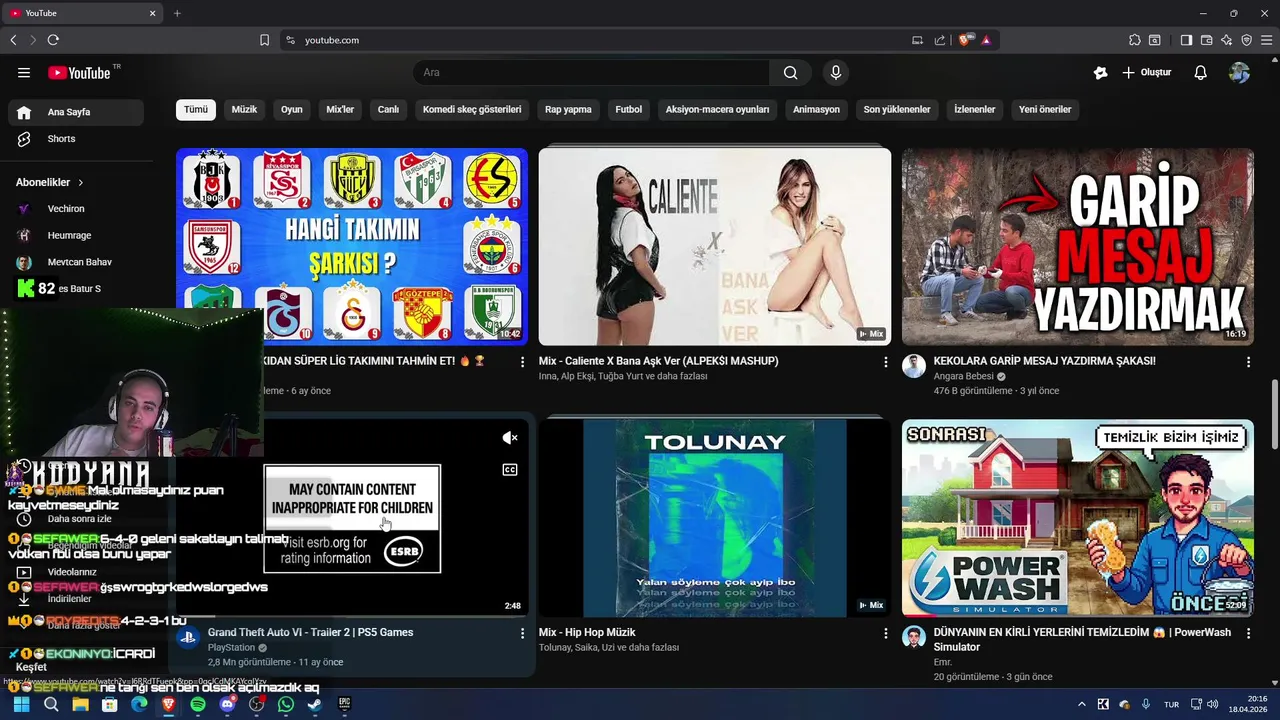Open options for Hip Hop Müzik mix
The width and height of the screenshot is (1280, 720).
pyautogui.click(x=885, y=633)
